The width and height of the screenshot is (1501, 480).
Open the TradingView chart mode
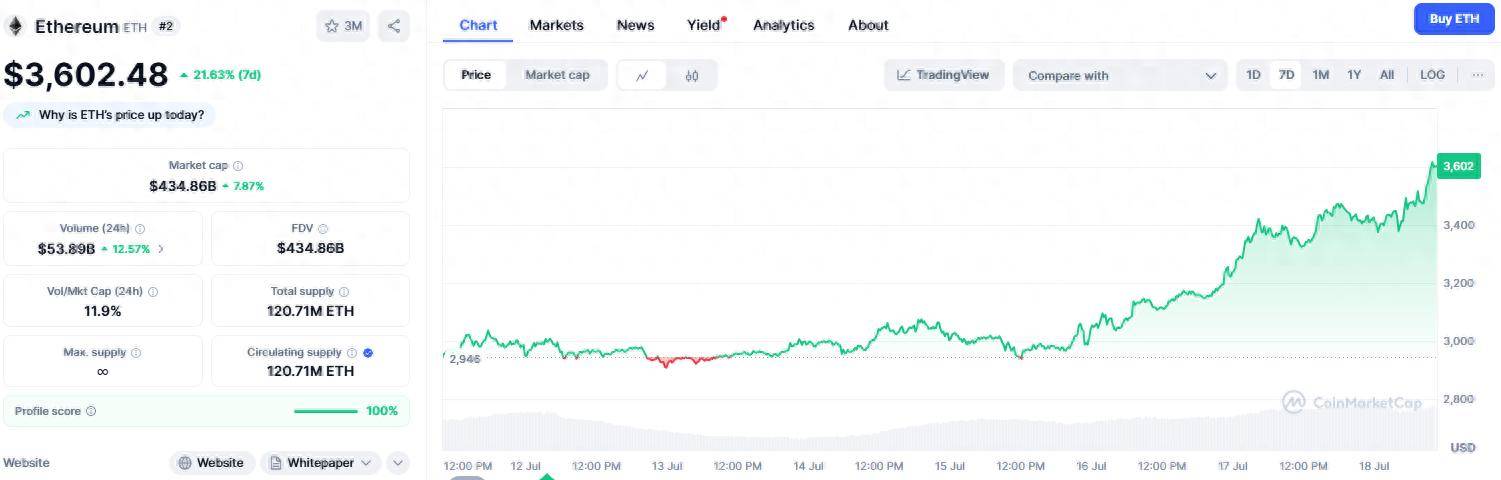click(x=943, y=75)
